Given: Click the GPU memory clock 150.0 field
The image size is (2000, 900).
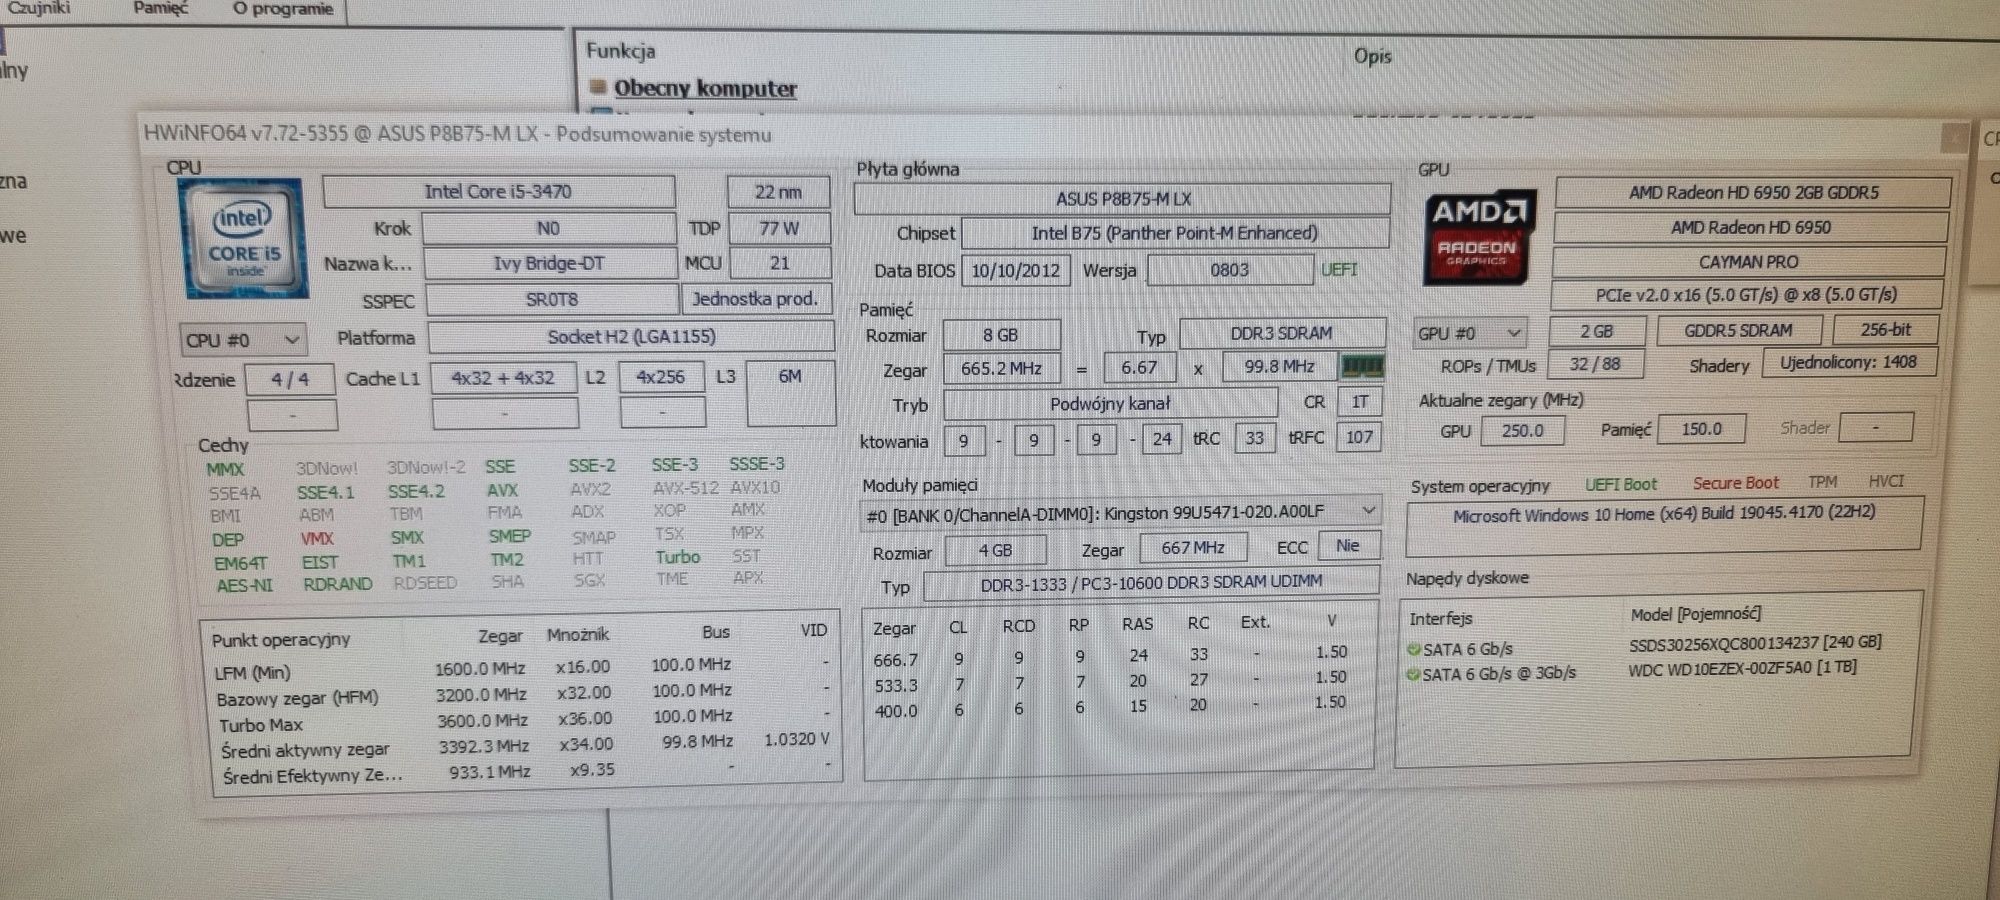Looking at the screenshot, I should tap(1701, 429).
